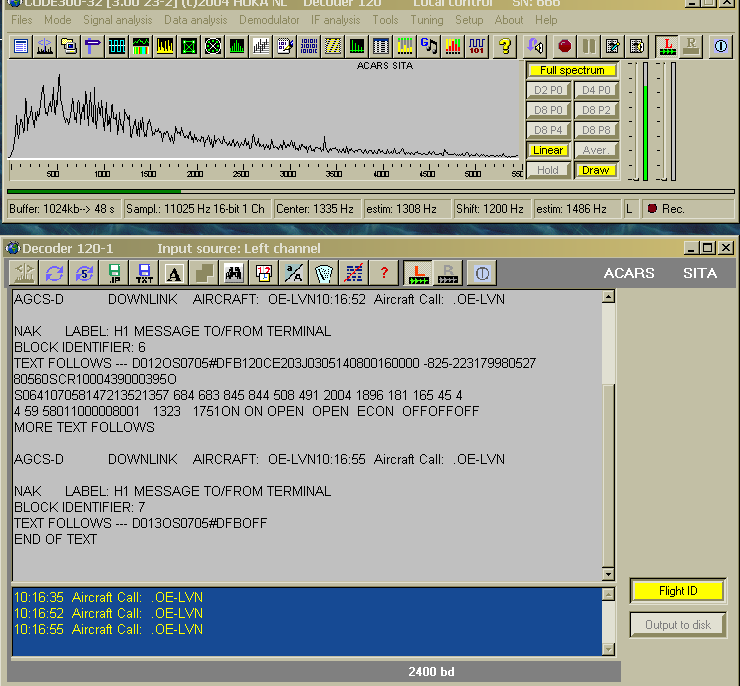Click the D4 P0 button
This screenshot has width=740, height=686.
click(x=596, y=90)
